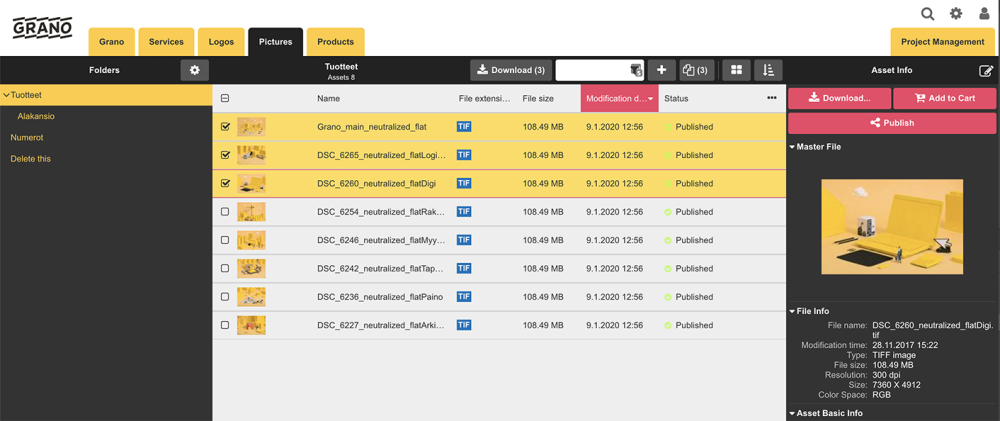Toggle the select-all header checkbox
Viewport: 1000px width, 421px height.
tap(225, 98)
